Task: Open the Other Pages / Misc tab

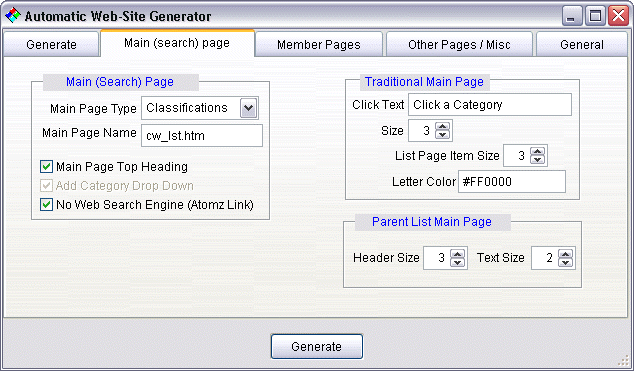Action: [459, 44]
